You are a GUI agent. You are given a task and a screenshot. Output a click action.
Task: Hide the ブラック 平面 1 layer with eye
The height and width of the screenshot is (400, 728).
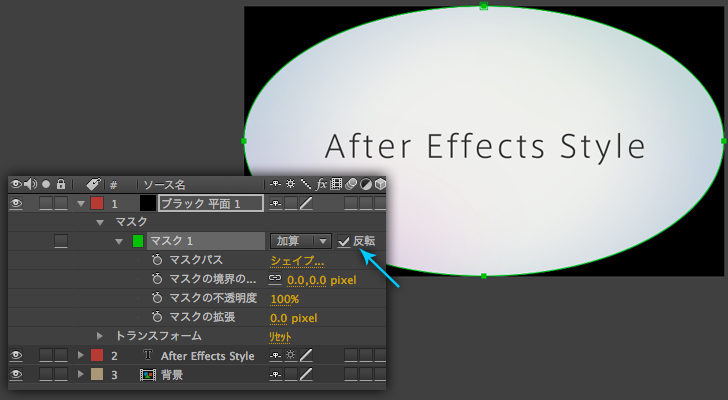click(16, 203)
